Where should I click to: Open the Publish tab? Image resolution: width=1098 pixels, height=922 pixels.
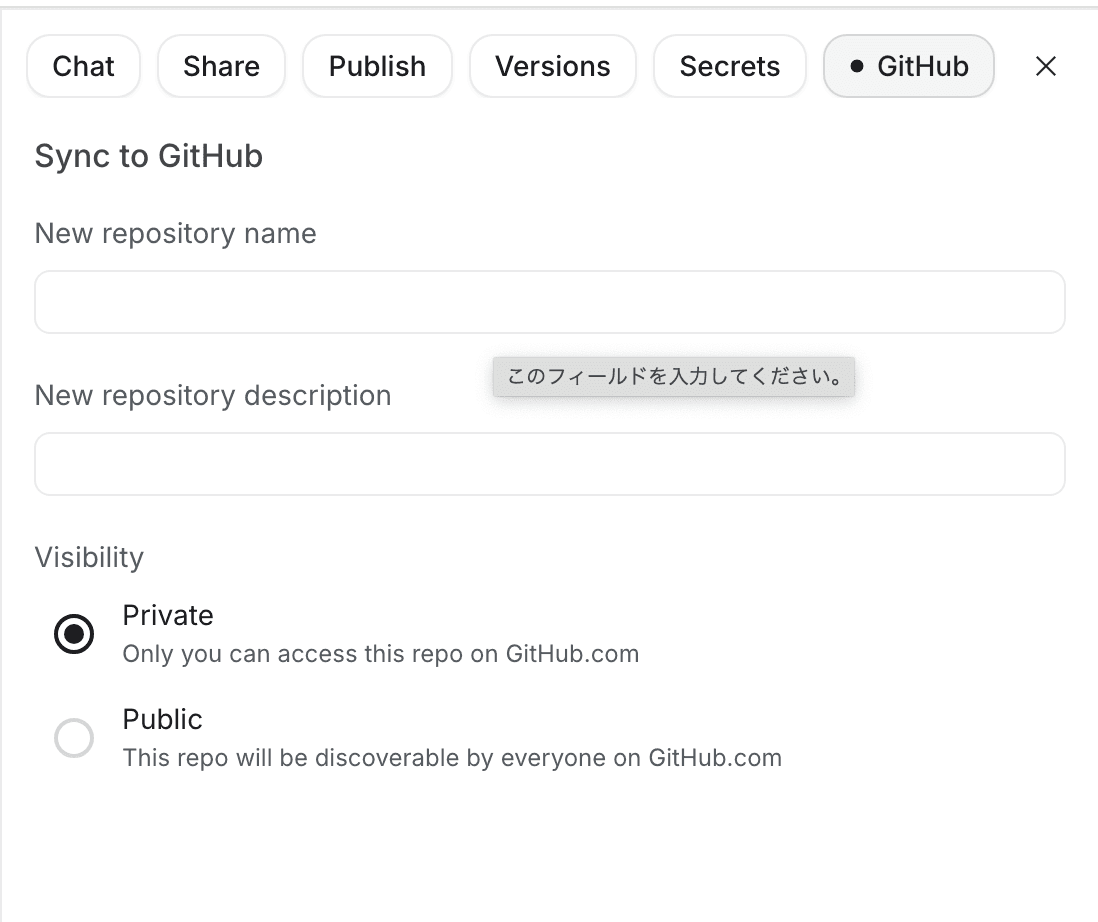pos(377,67)
